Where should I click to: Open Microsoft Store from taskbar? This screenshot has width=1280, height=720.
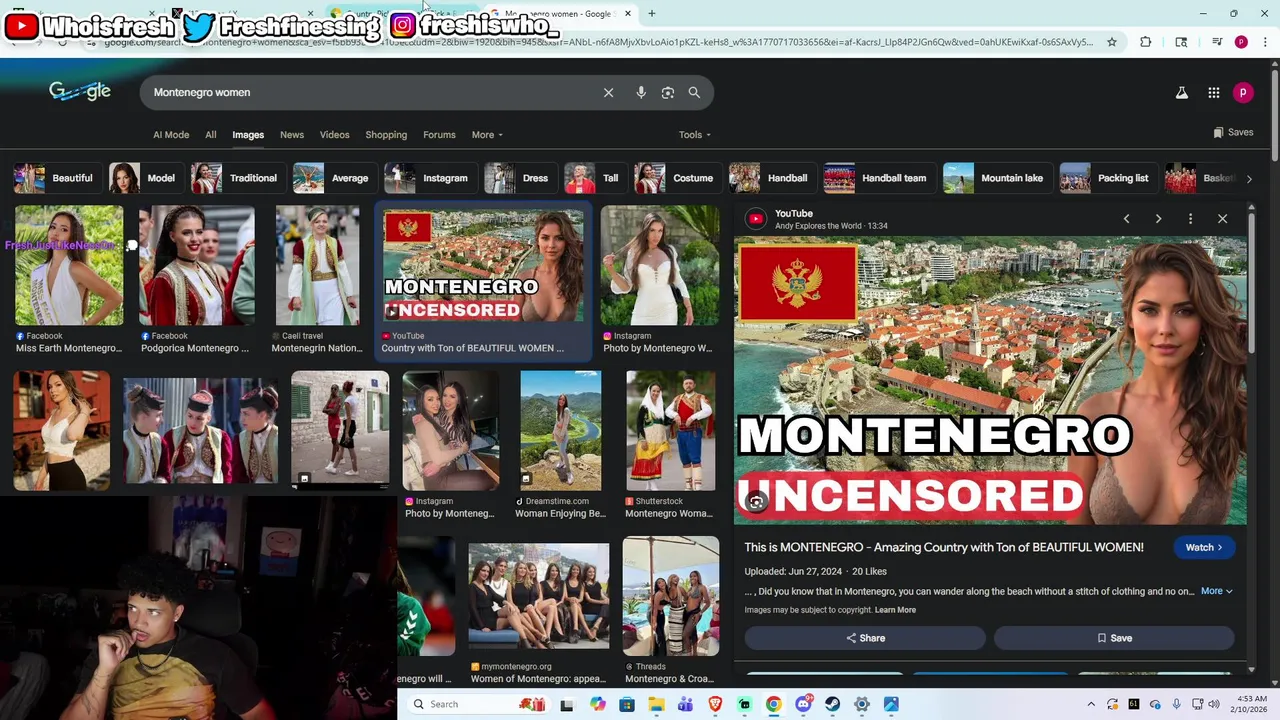pos(627,705)
